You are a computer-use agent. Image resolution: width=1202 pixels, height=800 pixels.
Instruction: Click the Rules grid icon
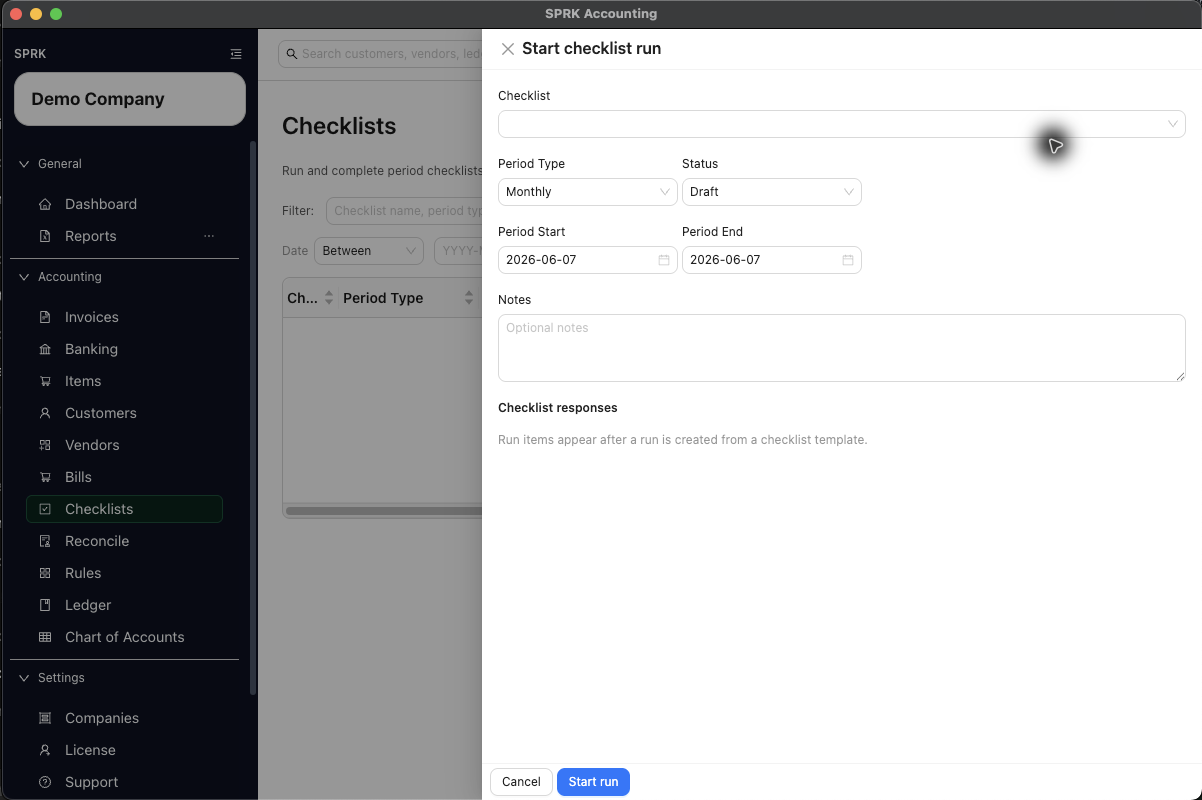[x=45, y=573]
